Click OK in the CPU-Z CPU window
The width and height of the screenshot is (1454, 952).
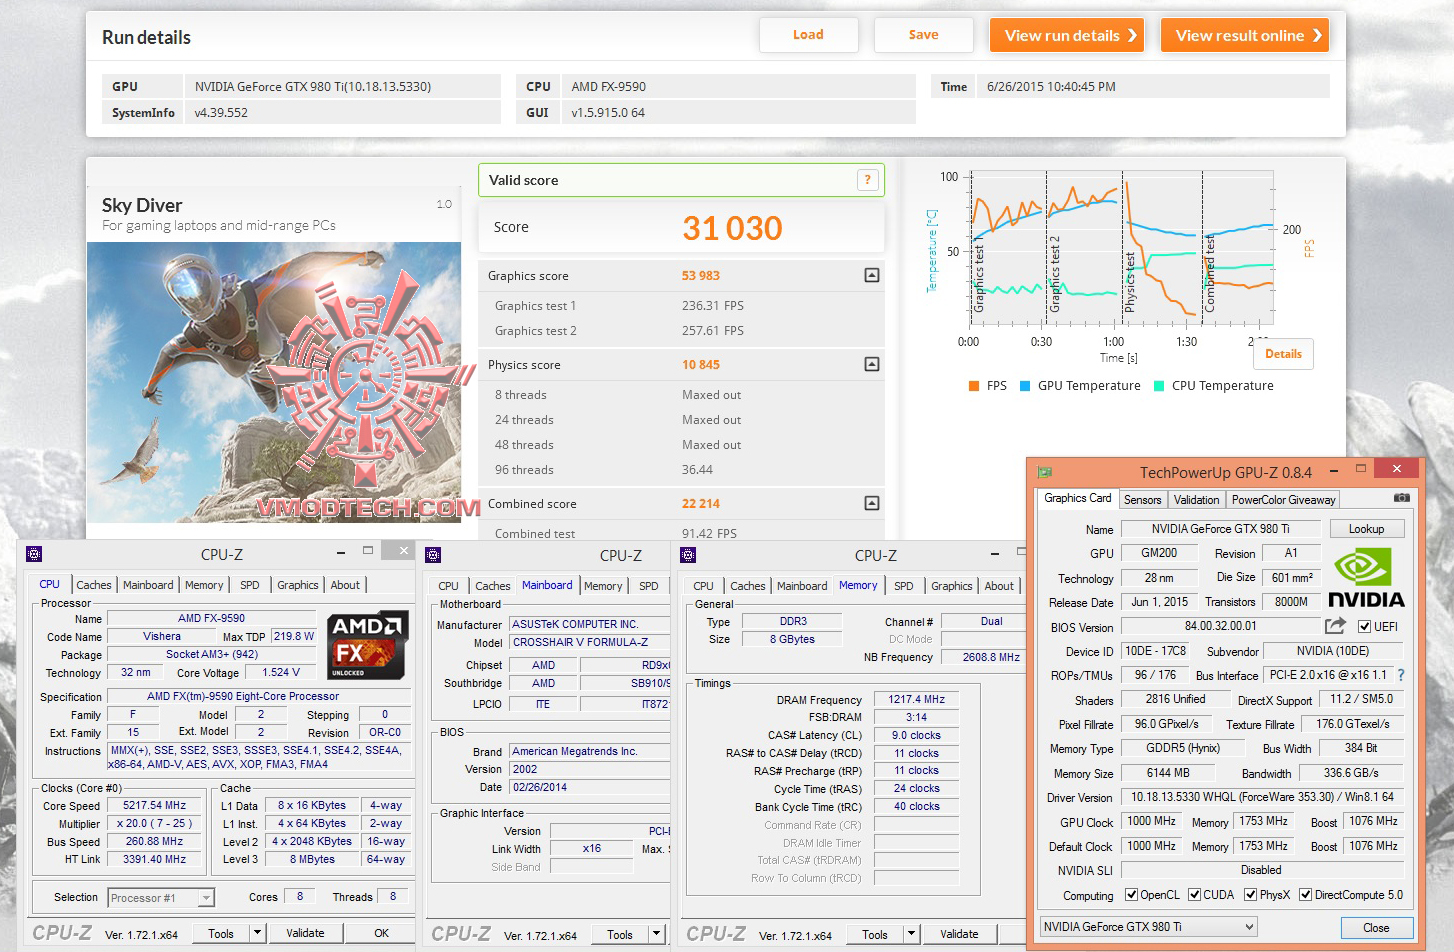coord(381,933)
